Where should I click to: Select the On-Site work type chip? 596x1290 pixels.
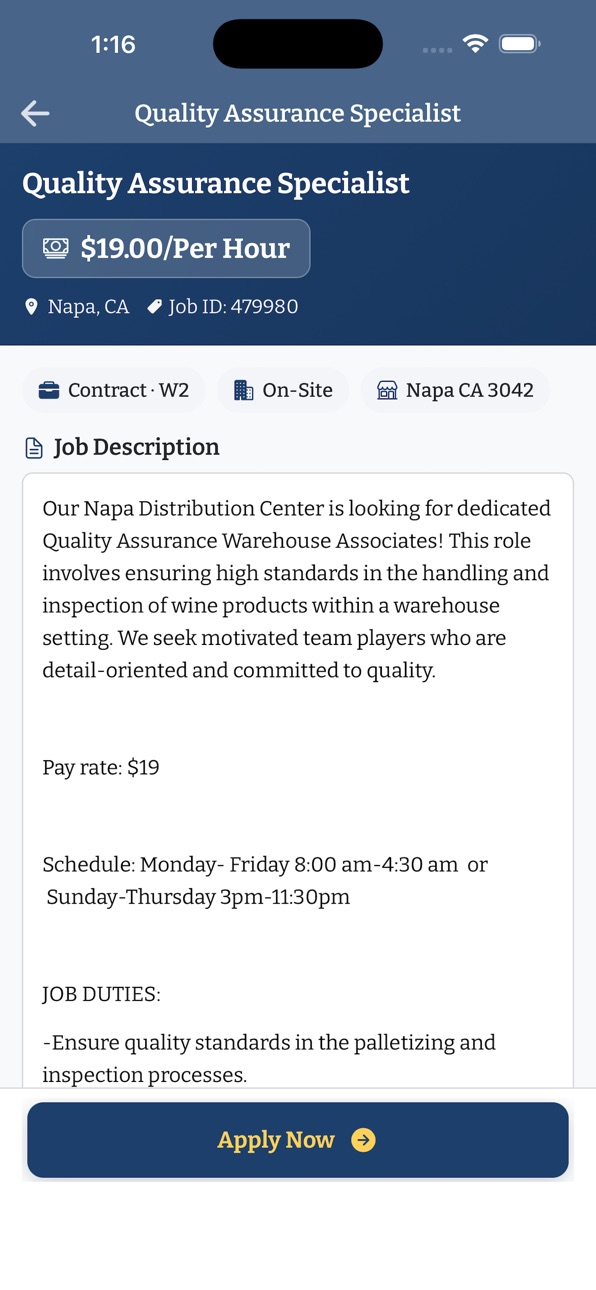(x=283, y=390)
